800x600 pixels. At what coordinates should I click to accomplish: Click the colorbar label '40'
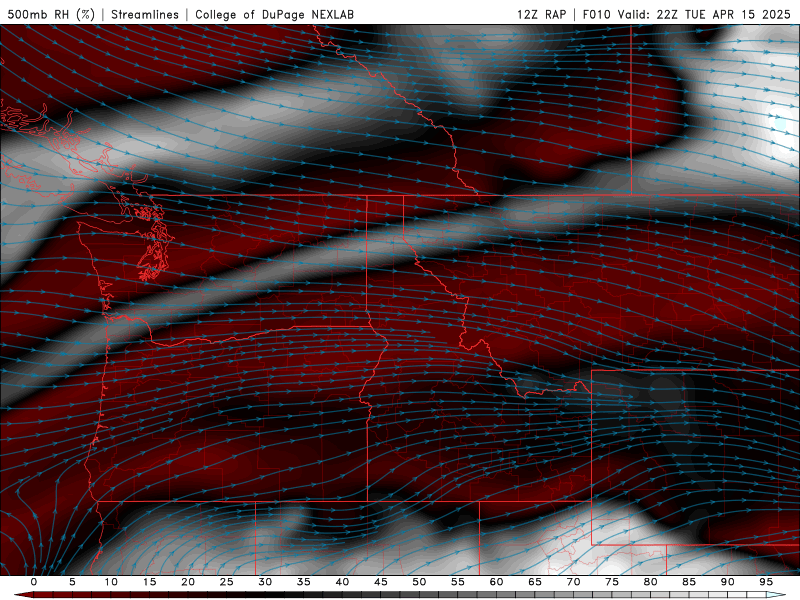click(x=342, y=582)
